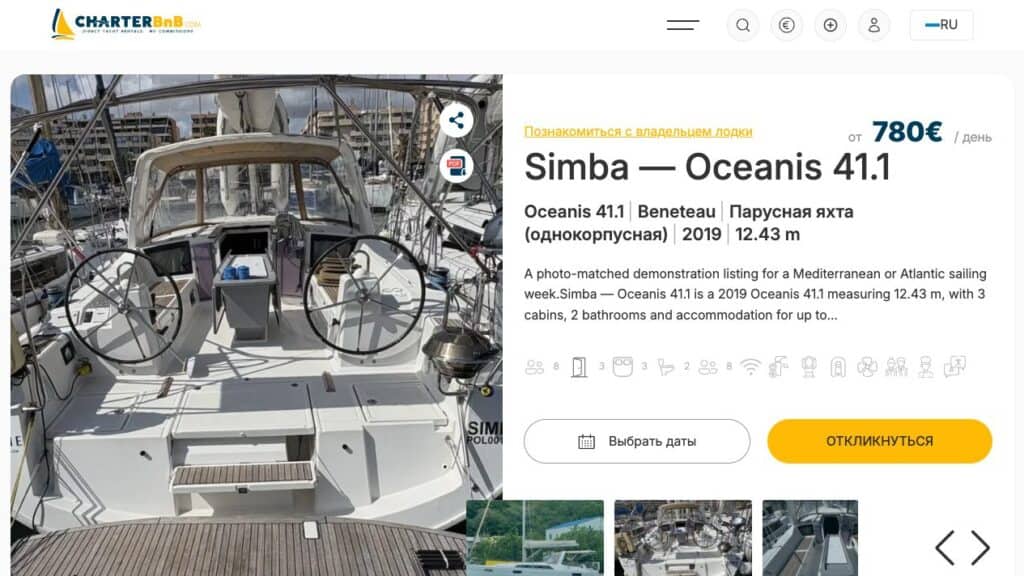Image resolution: width=1024 pixels, height=576 pixels.
Task: Click the plus add-listing icon
Action: (x=830, y=25)
